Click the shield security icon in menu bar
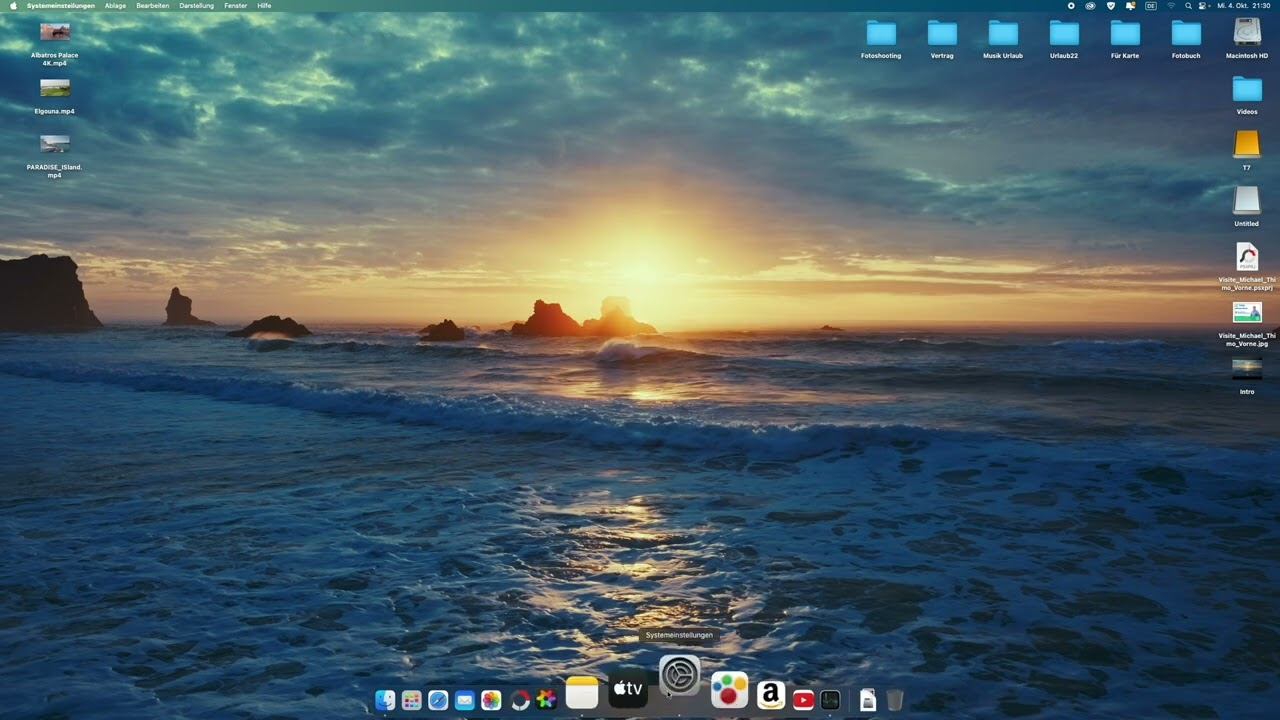Screen dimensions: 1280x720 tap(1111, 6)
